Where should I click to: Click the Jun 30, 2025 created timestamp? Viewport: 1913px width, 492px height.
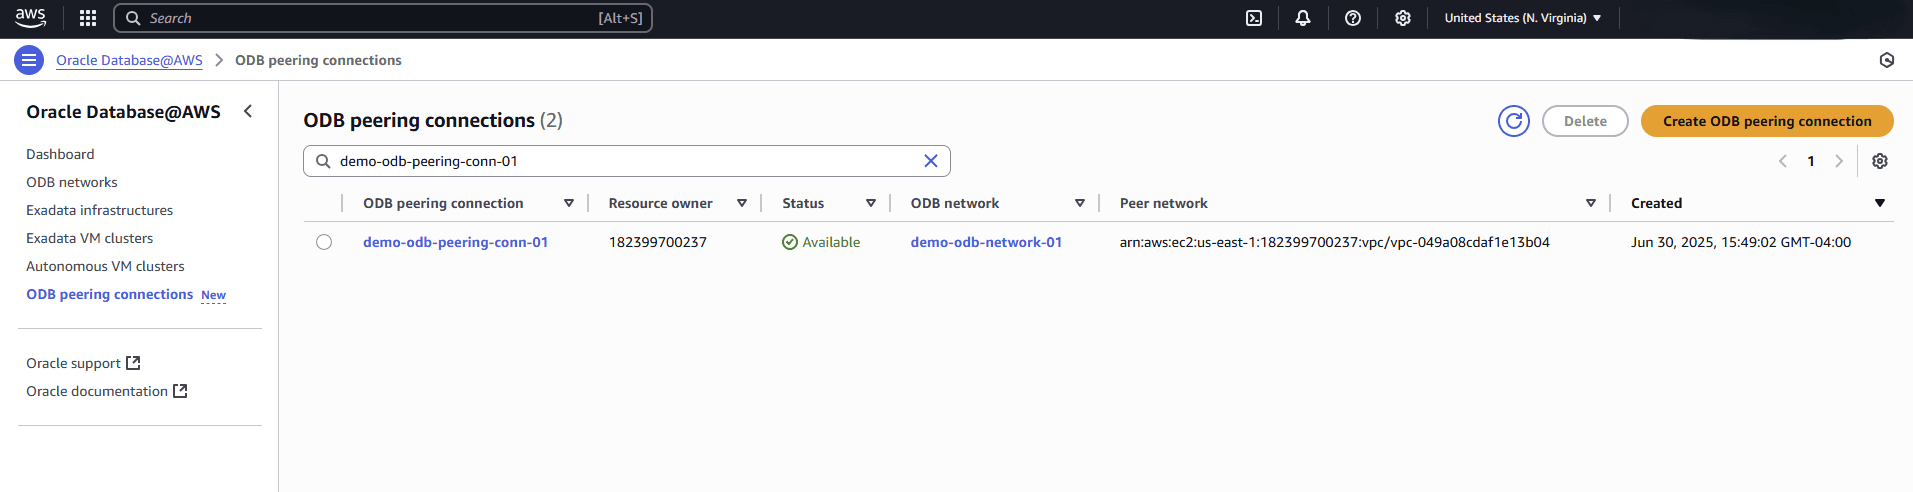1741,242
